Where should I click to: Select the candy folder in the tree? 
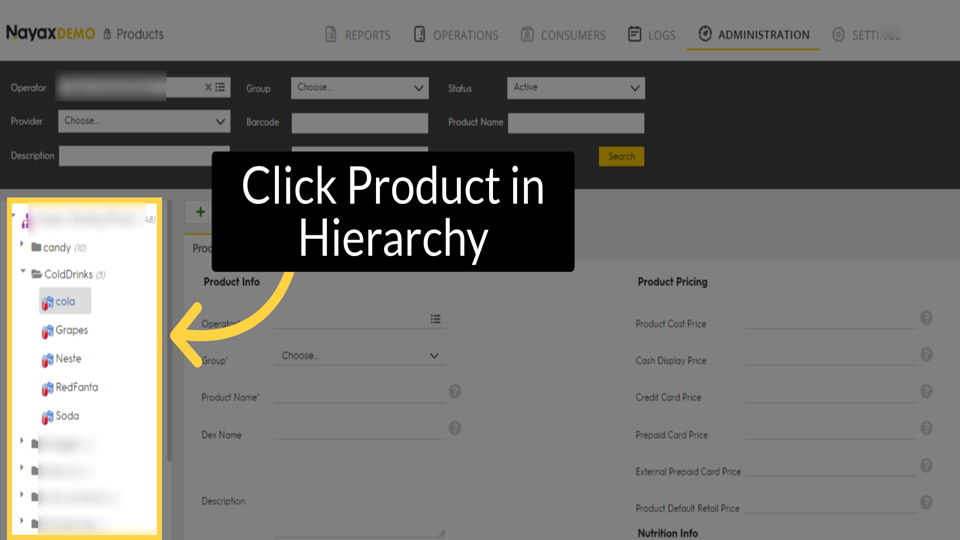tap(58, 247)
